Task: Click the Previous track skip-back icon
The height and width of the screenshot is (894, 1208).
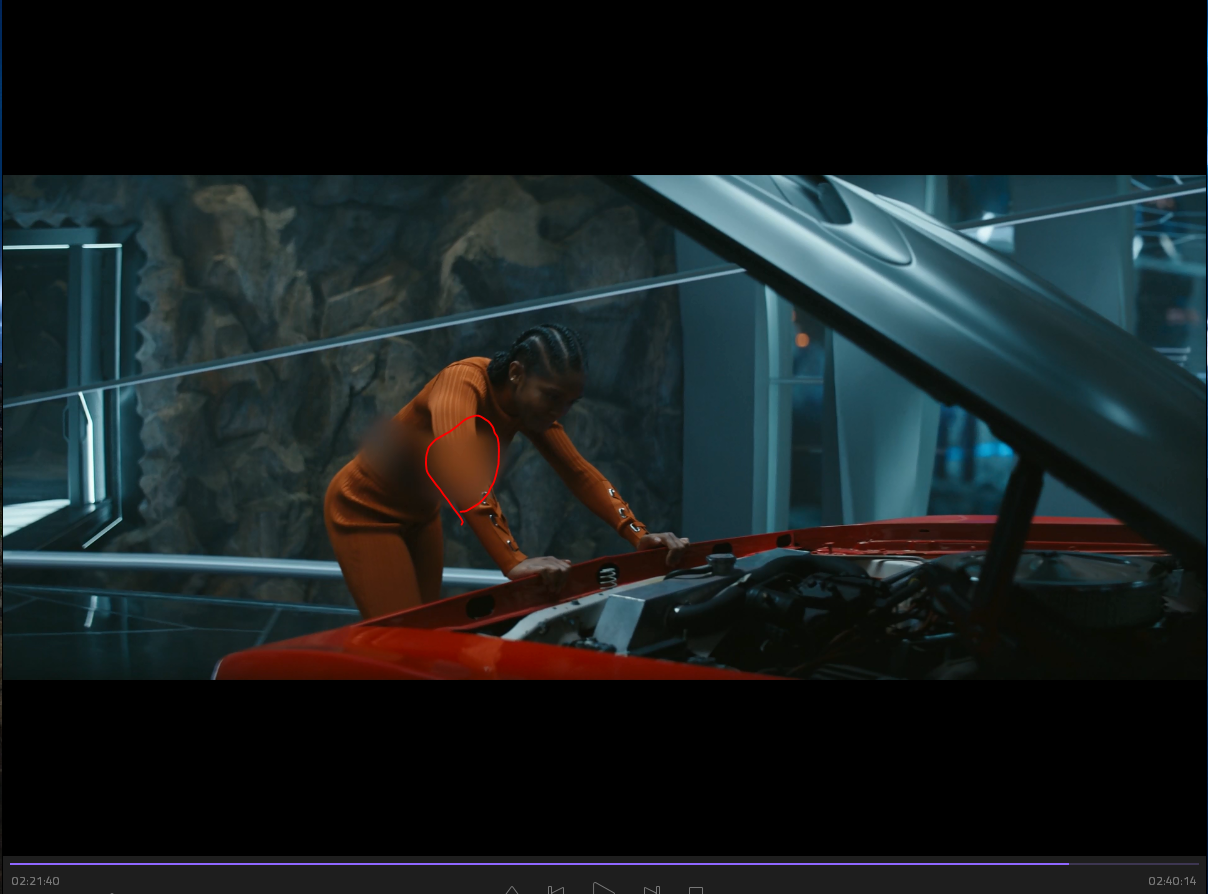Action: [557, 889]
